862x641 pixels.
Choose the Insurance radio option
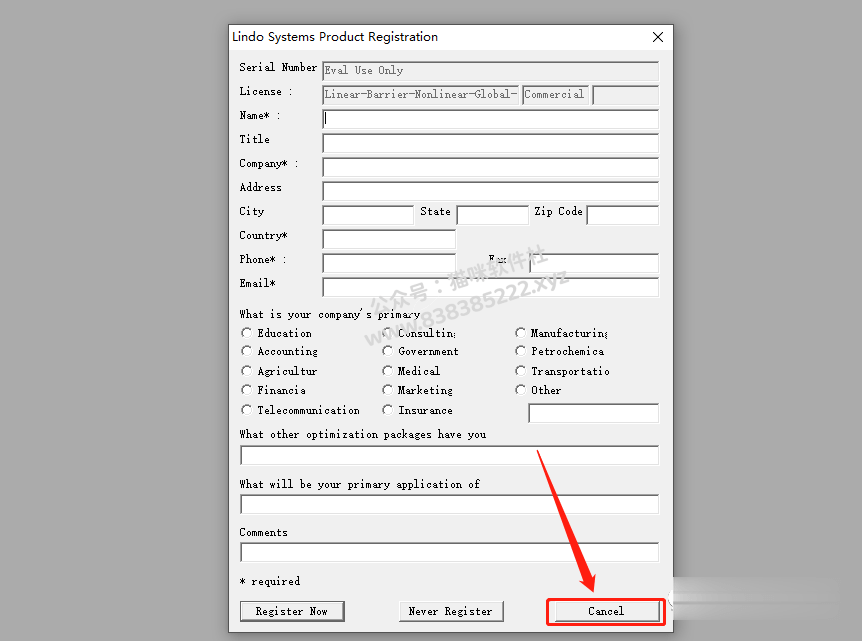(x=388, y=410)
